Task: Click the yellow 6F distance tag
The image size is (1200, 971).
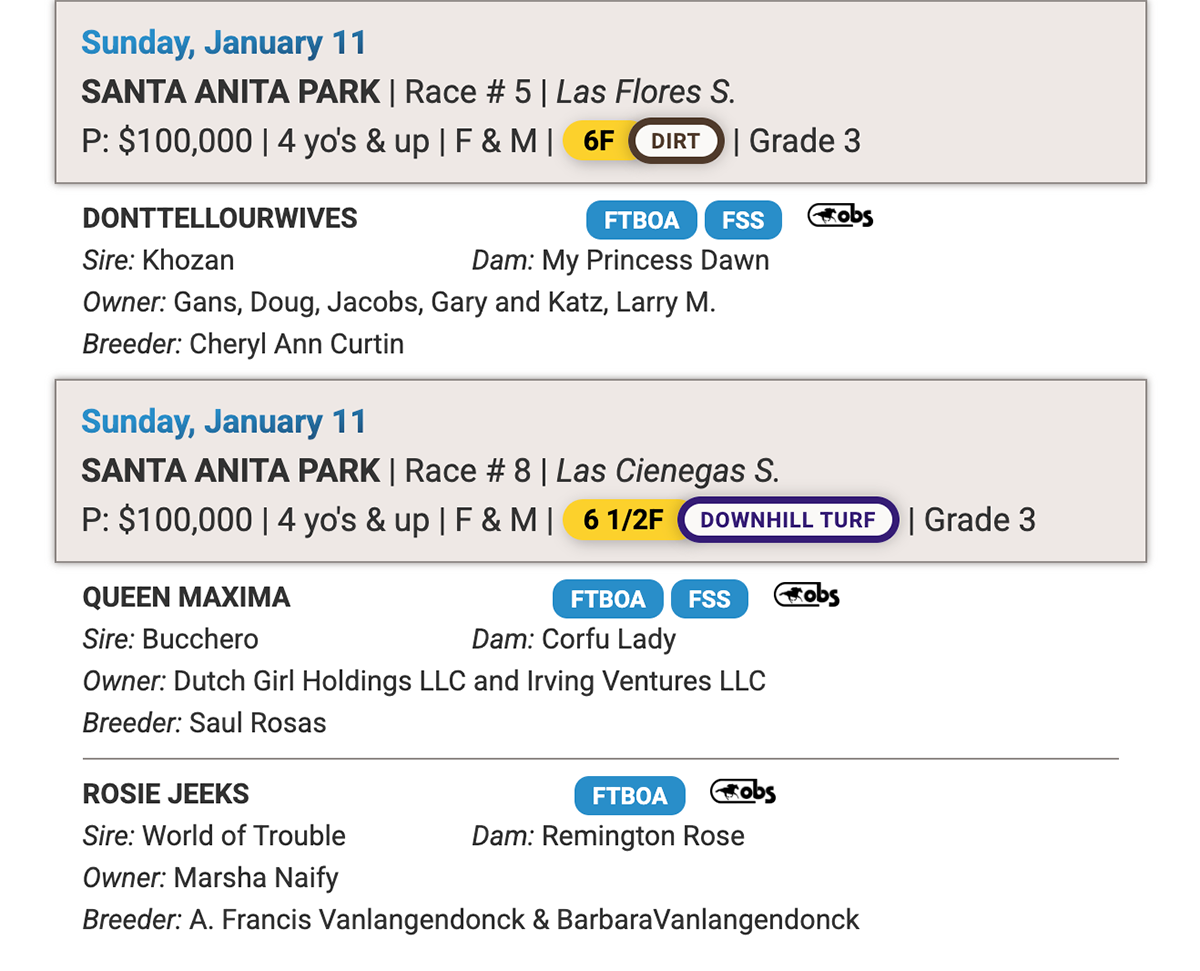Action: pyautogui.click(x=599, y=141)
